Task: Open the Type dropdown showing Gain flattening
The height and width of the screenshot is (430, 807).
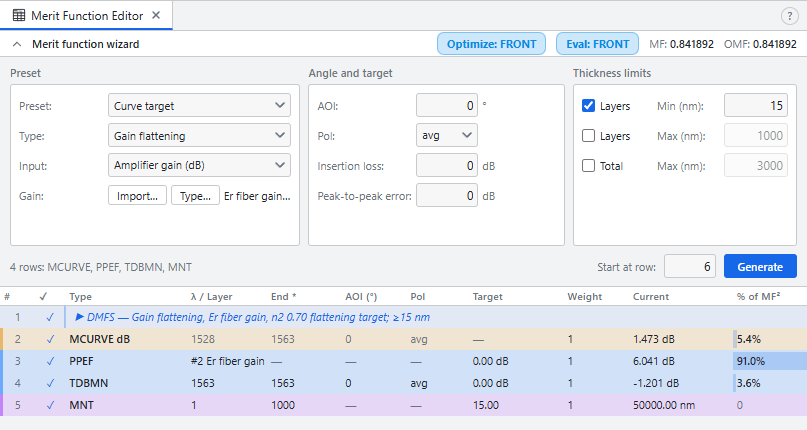Action: coord(199,135)
